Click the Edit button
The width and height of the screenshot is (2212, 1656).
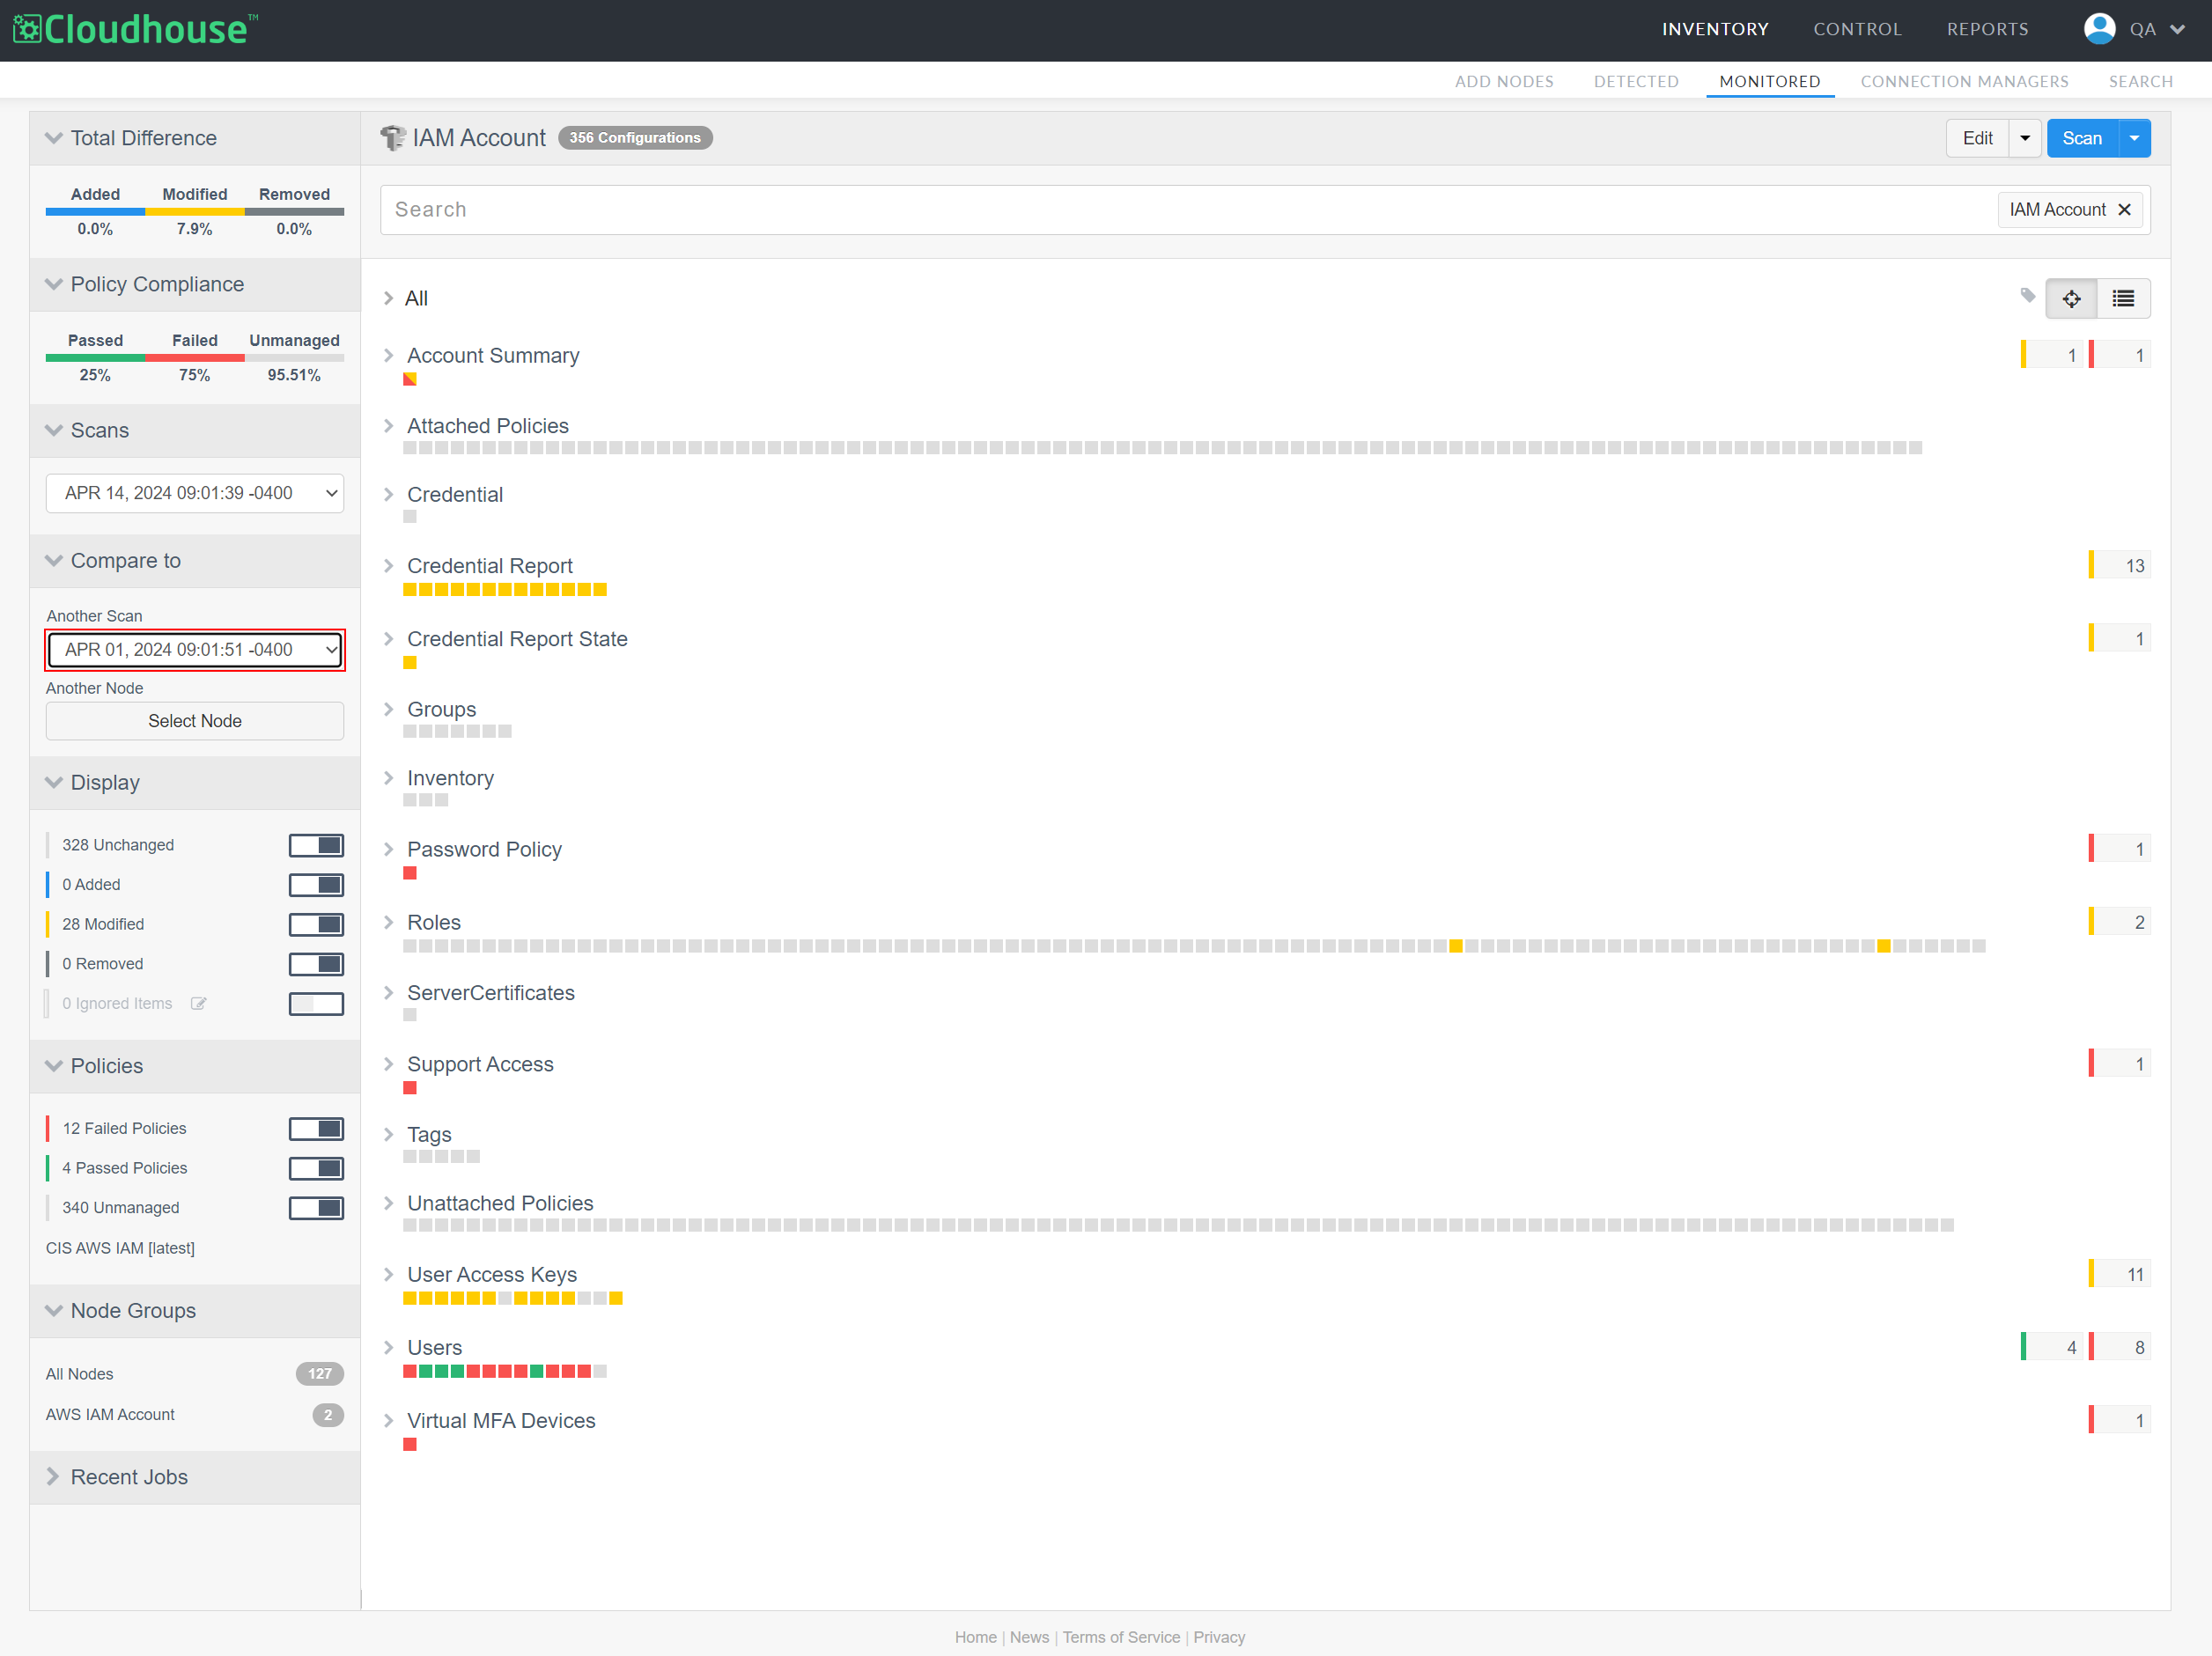tap(1977, 138)
